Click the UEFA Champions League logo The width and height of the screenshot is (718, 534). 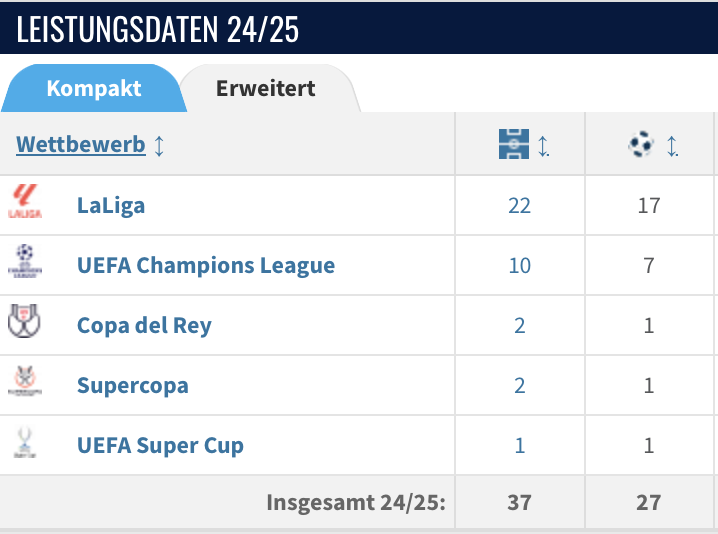pos(25,260)
